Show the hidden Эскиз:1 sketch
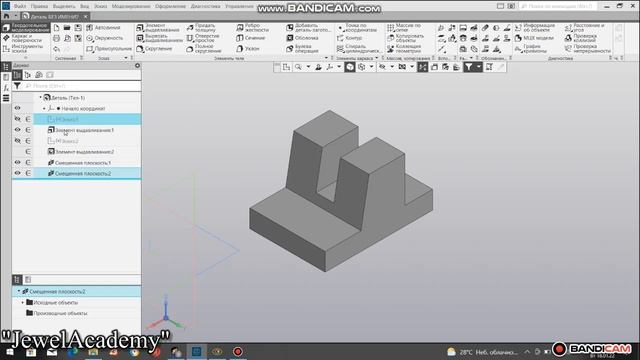Viewport: 640px width, 360px height. pyautogui.click(x=18, y=119)
